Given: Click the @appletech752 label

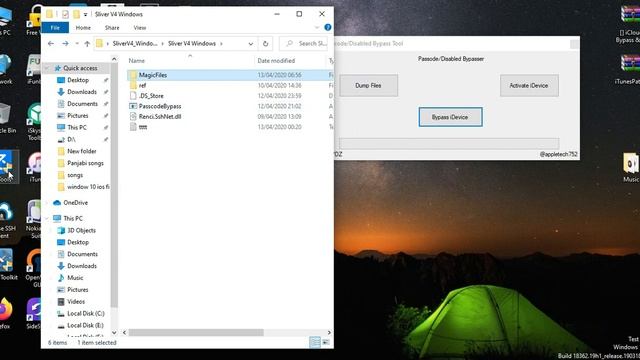Looking at the screenshot, I should pyautogui.click(x=558, y=154).
